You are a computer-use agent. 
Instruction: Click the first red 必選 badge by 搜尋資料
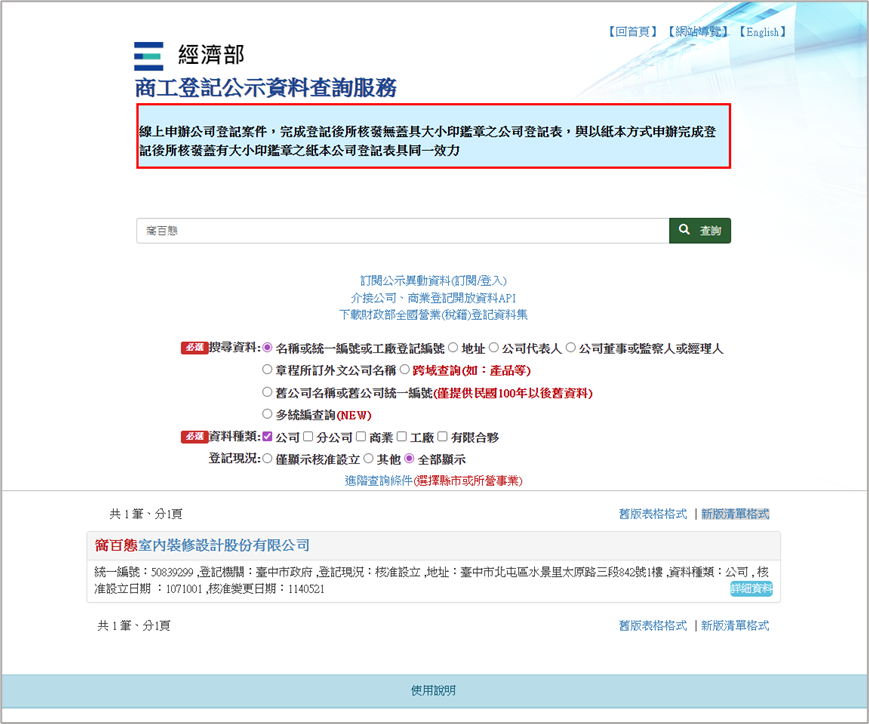pyautogui.click(x=194, y=348)
